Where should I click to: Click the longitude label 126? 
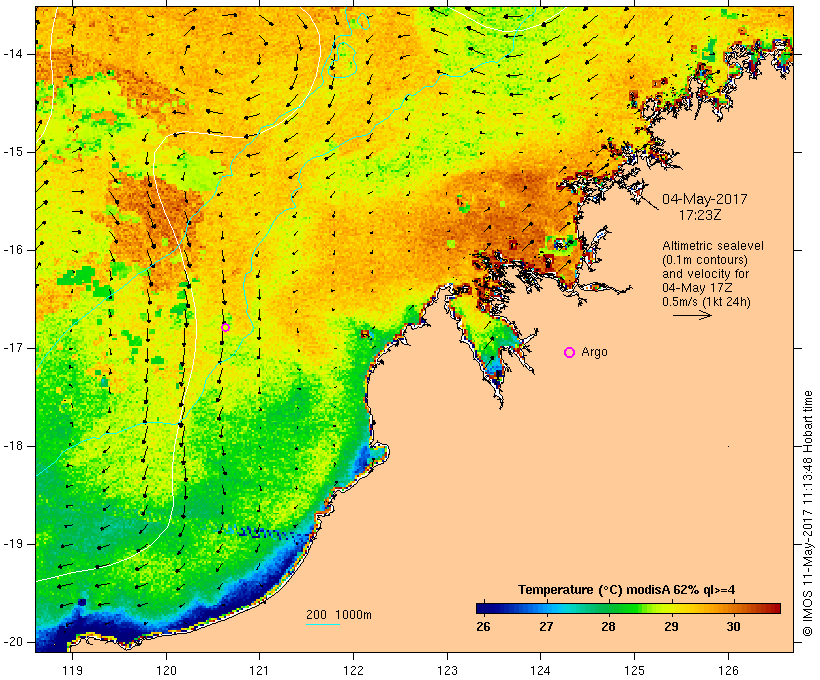pyautogui.click(x=728, y=670)
